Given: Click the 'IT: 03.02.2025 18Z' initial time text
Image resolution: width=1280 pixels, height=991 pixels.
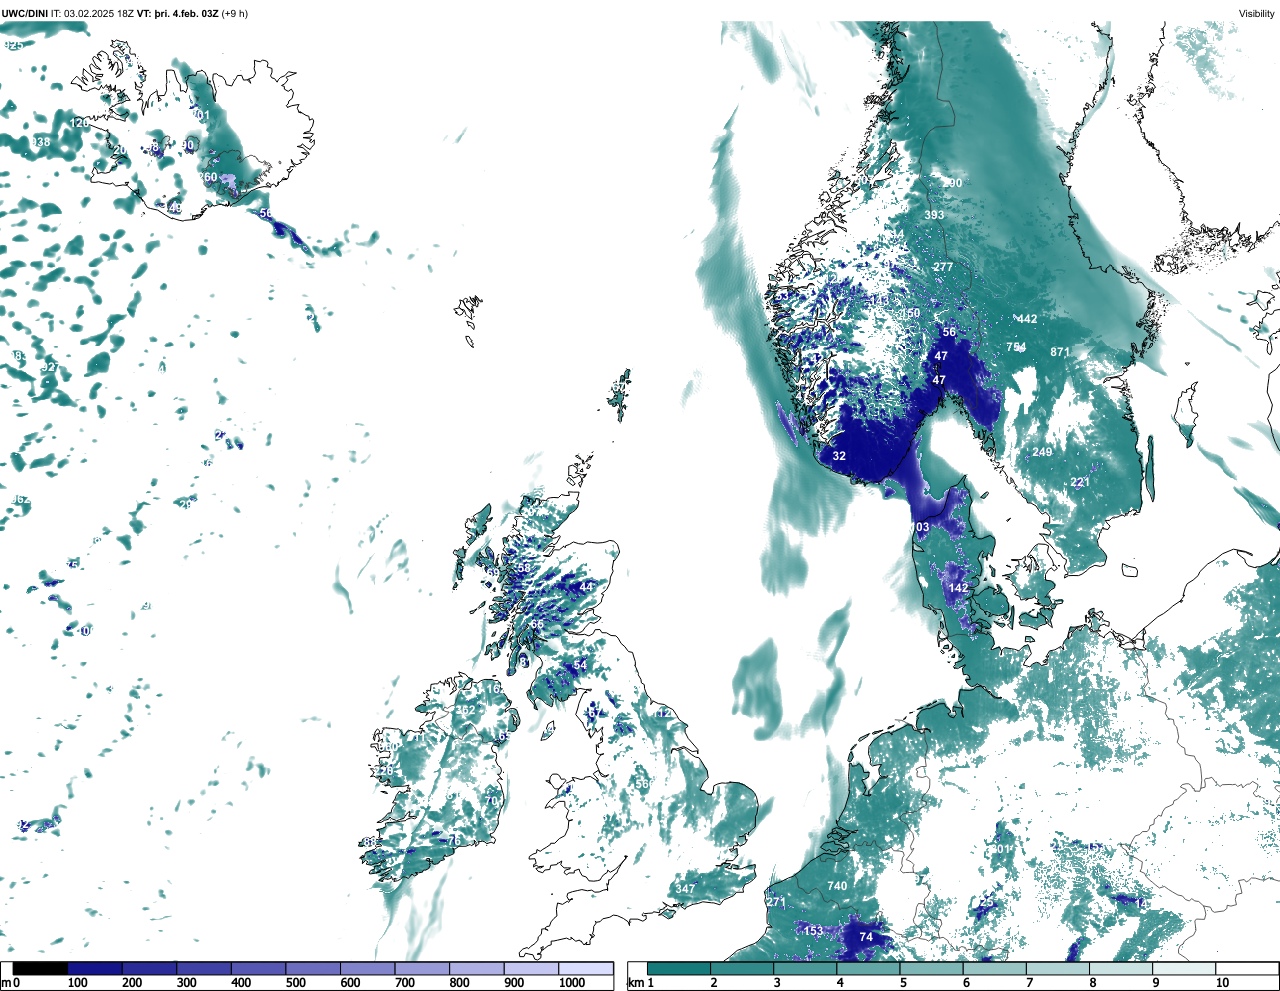Looking at the screenshot, I should pyautogui.click(x=93, y=13).
